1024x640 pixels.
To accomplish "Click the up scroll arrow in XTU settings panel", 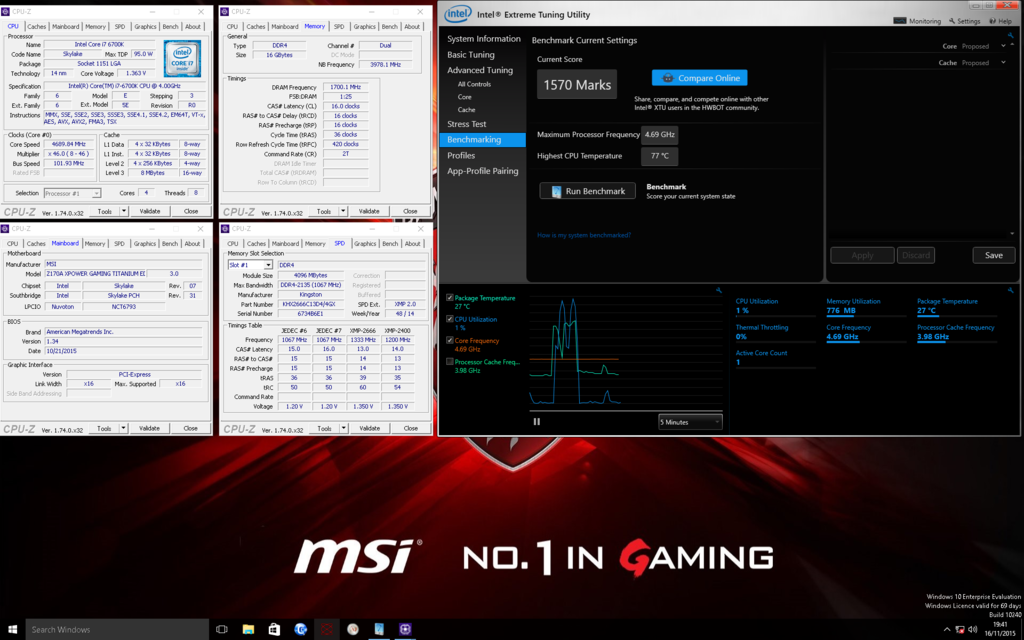I will (1012, 45).
